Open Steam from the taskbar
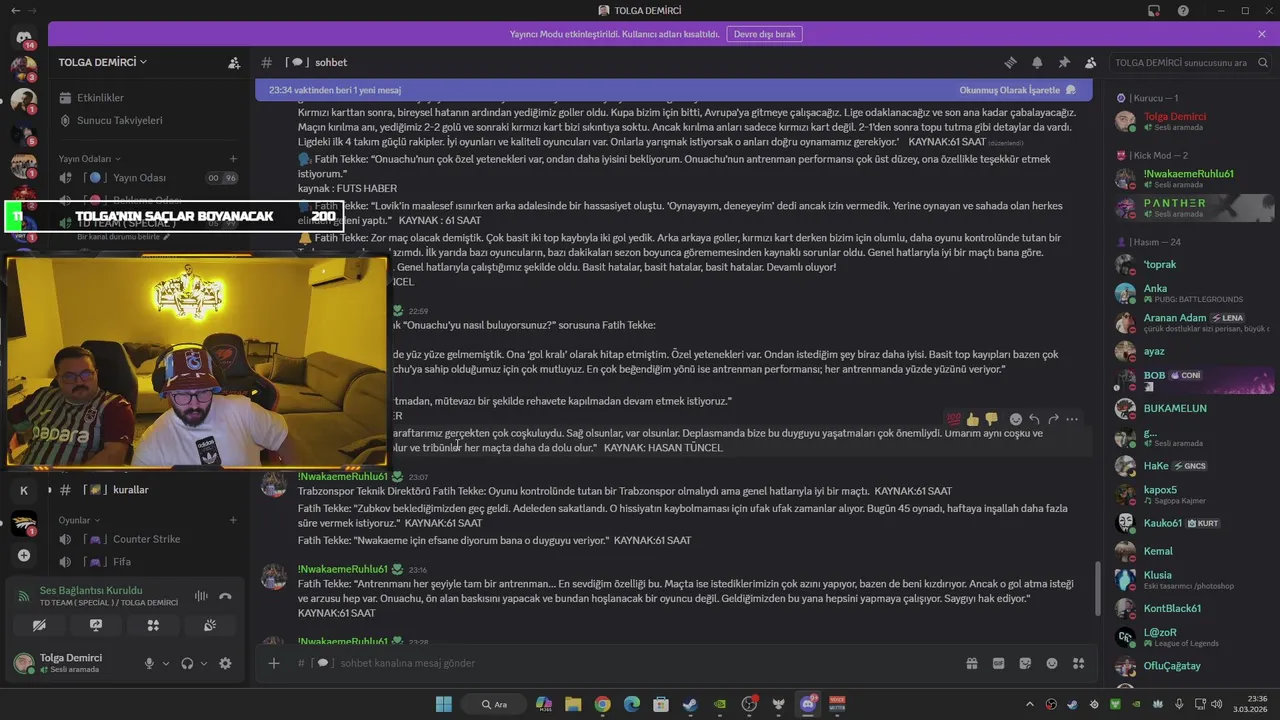The height and width of the screenshot is (720, 1280). [x=690, y=704]
